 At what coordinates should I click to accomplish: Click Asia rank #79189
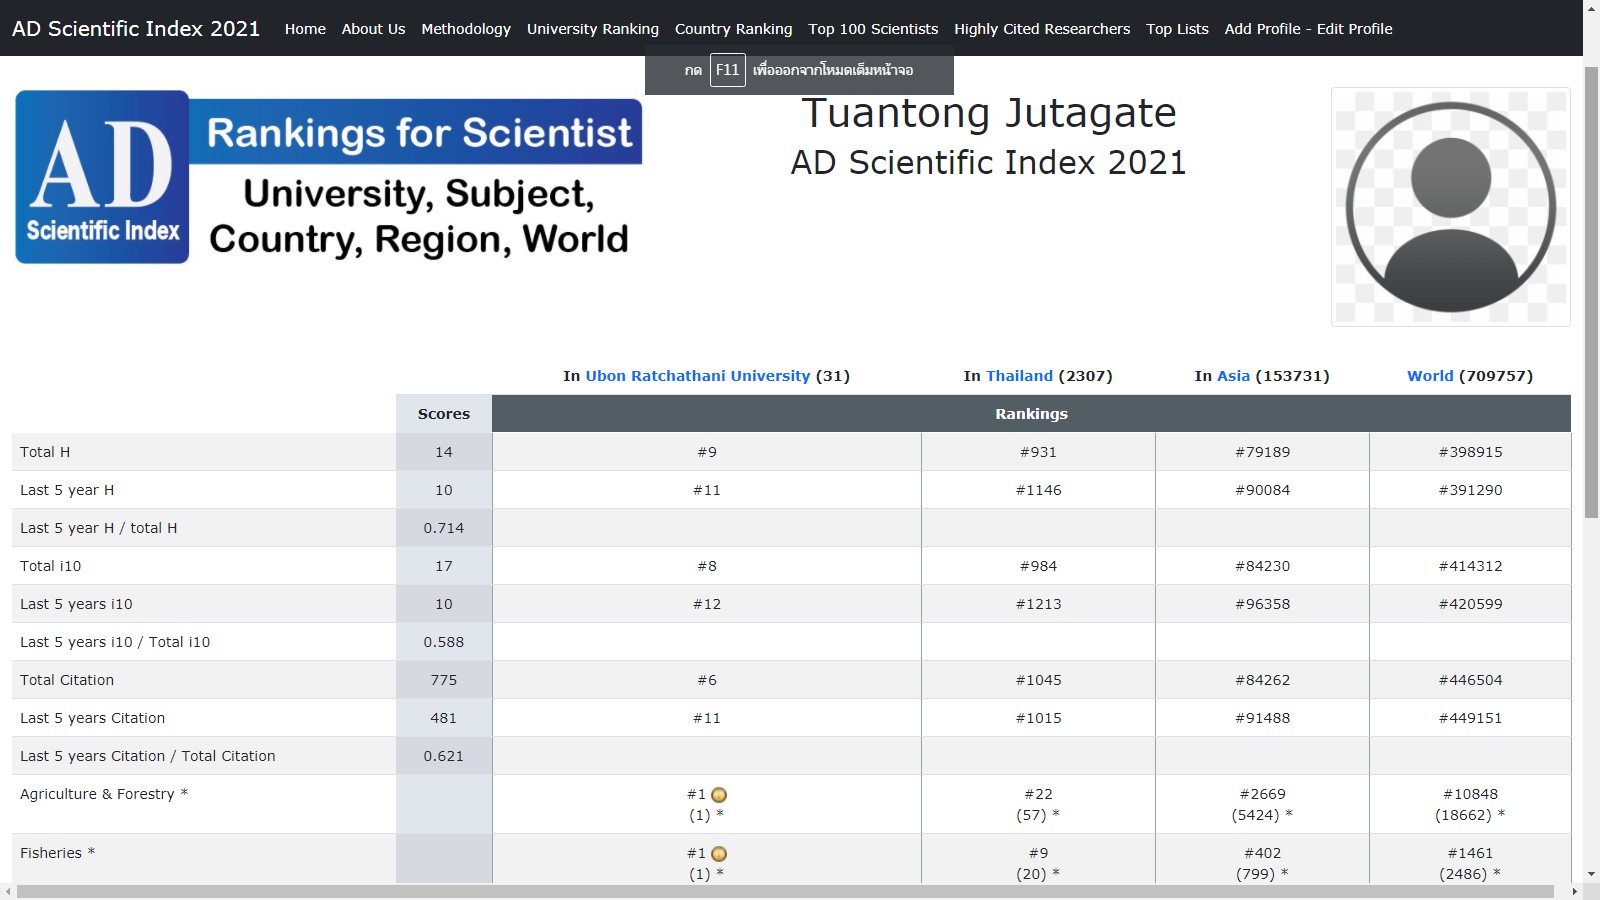(x=1262, y=452)
